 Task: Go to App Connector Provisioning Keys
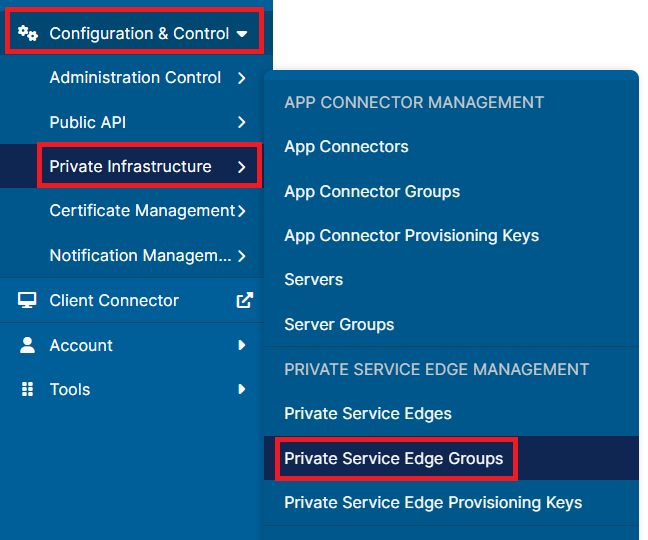coord(412,236)
